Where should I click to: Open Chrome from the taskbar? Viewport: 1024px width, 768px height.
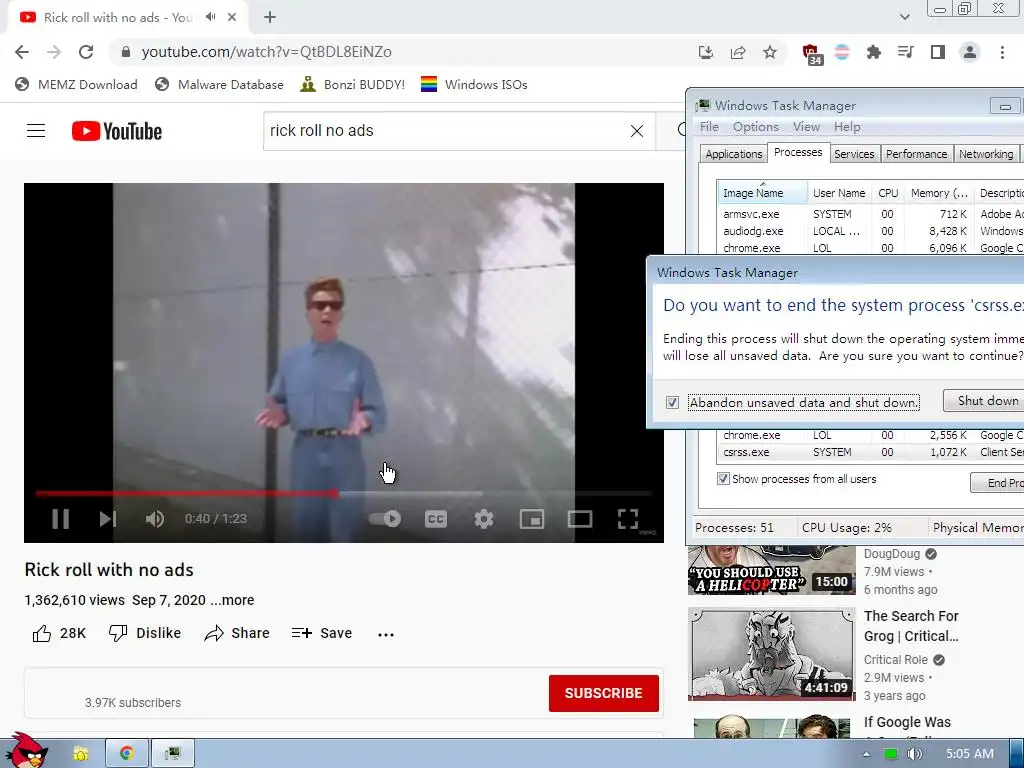(127, 754)
